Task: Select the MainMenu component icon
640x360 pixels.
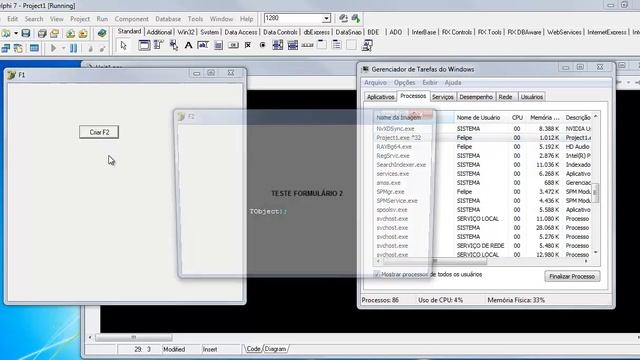Action: tap(158, 45)
